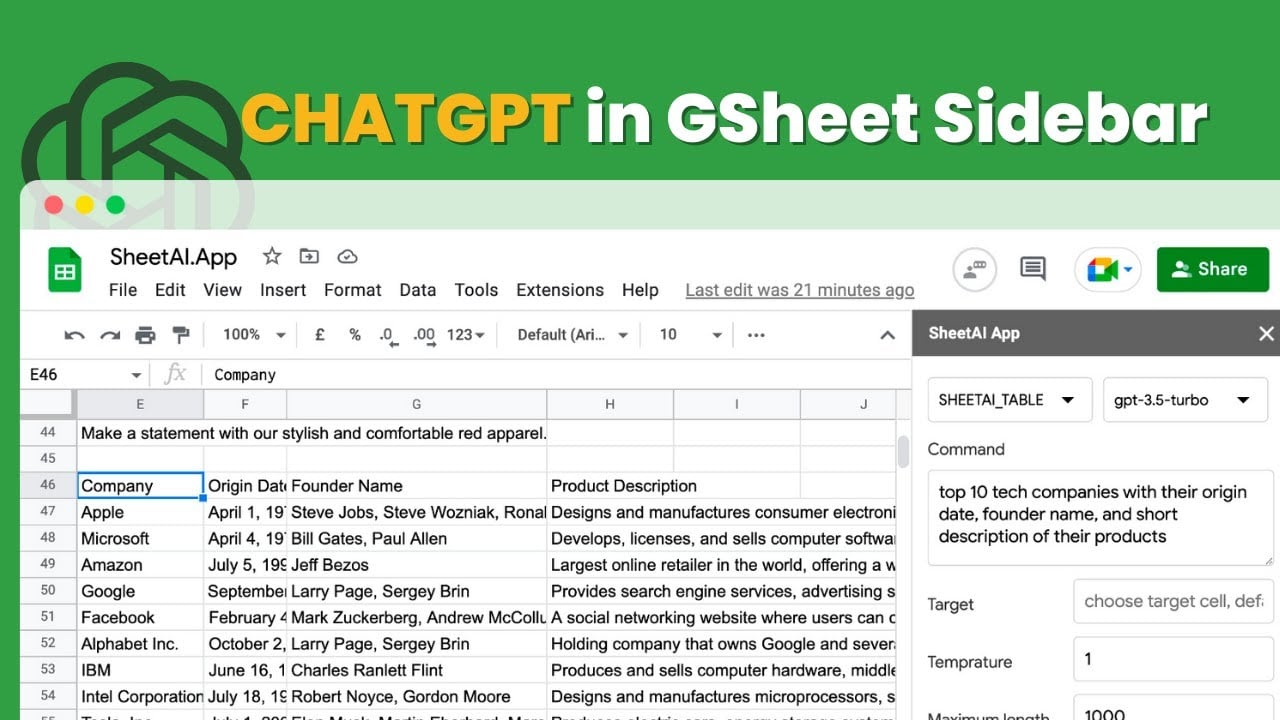Image resolution: width=1280 pixels, height=720 pixels.
Task: Decrease decimal places
Action: 388,336
